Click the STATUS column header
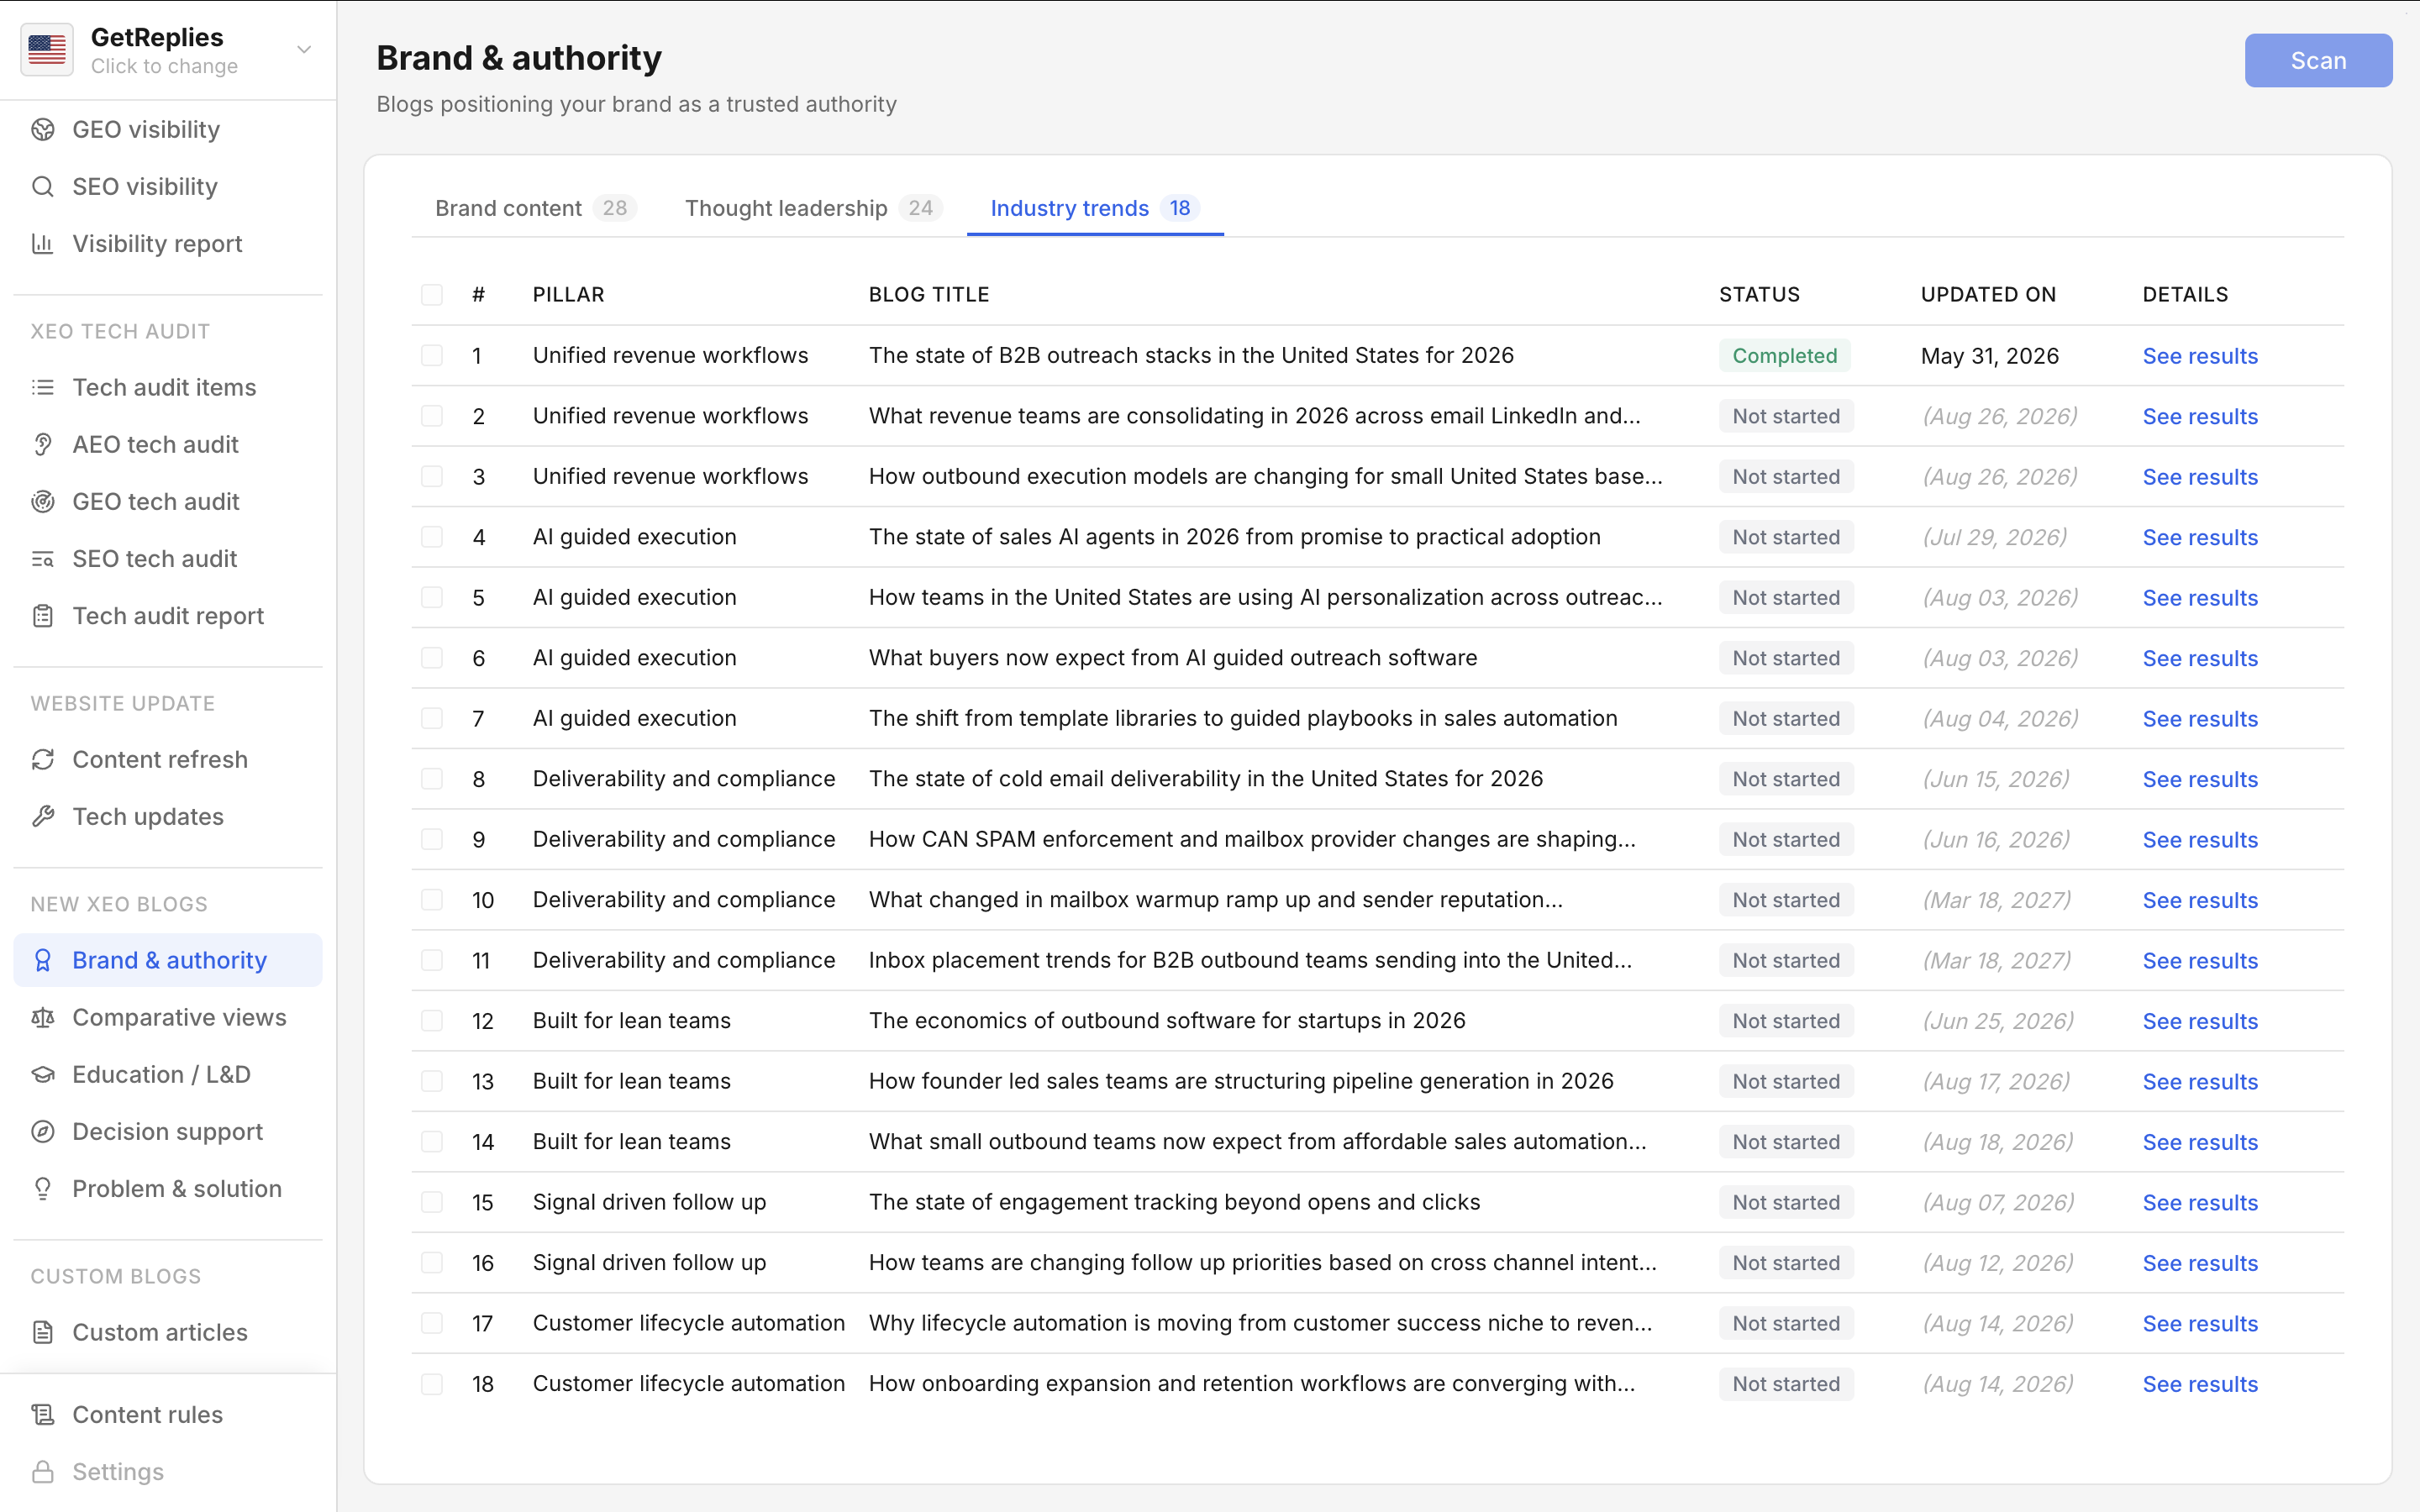This screenshot has width=2420, height=1512. coord(1759,295)
